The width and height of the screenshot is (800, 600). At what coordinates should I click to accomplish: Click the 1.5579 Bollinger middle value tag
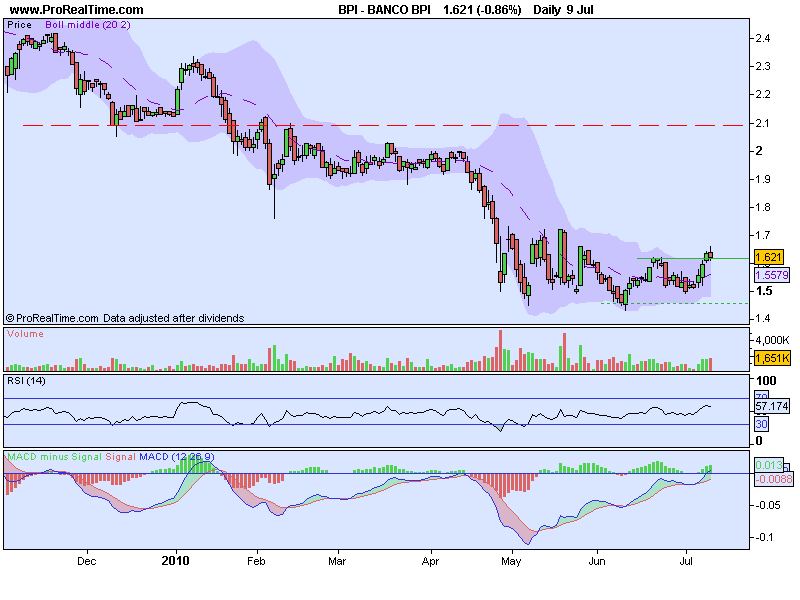click(772, 275)
